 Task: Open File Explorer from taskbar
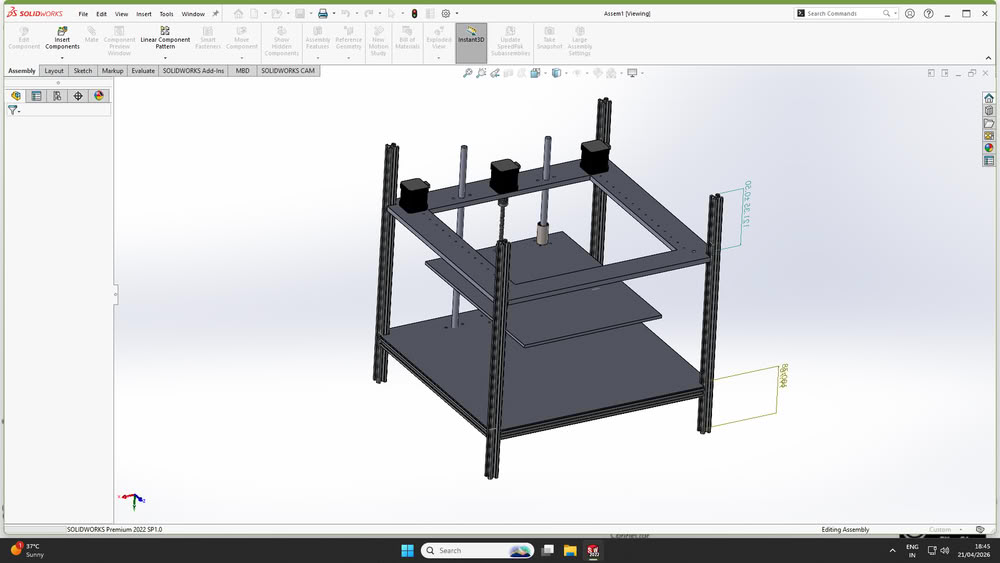click(x=570, y=550)
